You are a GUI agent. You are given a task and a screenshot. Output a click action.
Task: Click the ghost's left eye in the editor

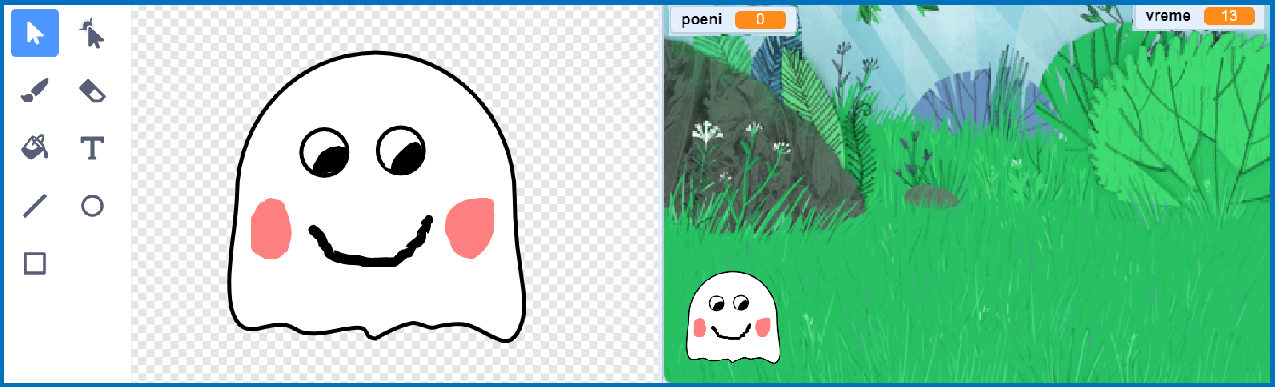pos(326,153)
